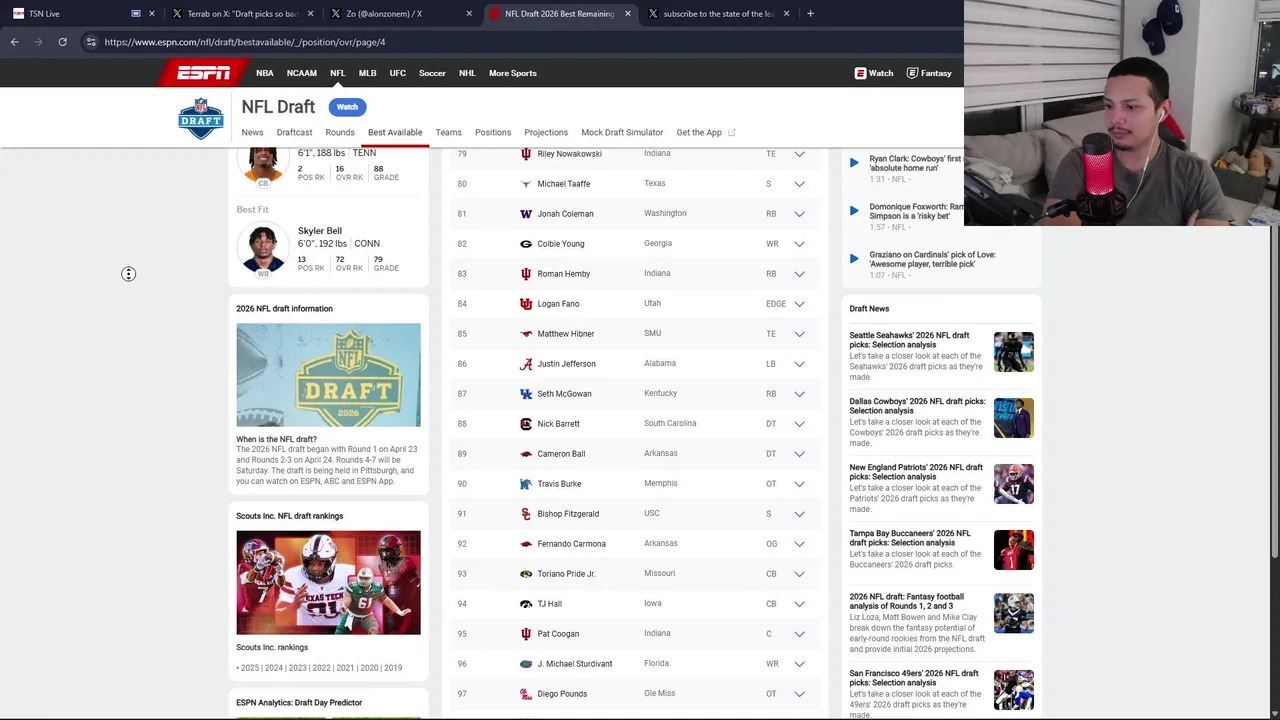Open the Projections tab
The height and width of the screenshot is (720, 1280).
[x=546, y=132]
